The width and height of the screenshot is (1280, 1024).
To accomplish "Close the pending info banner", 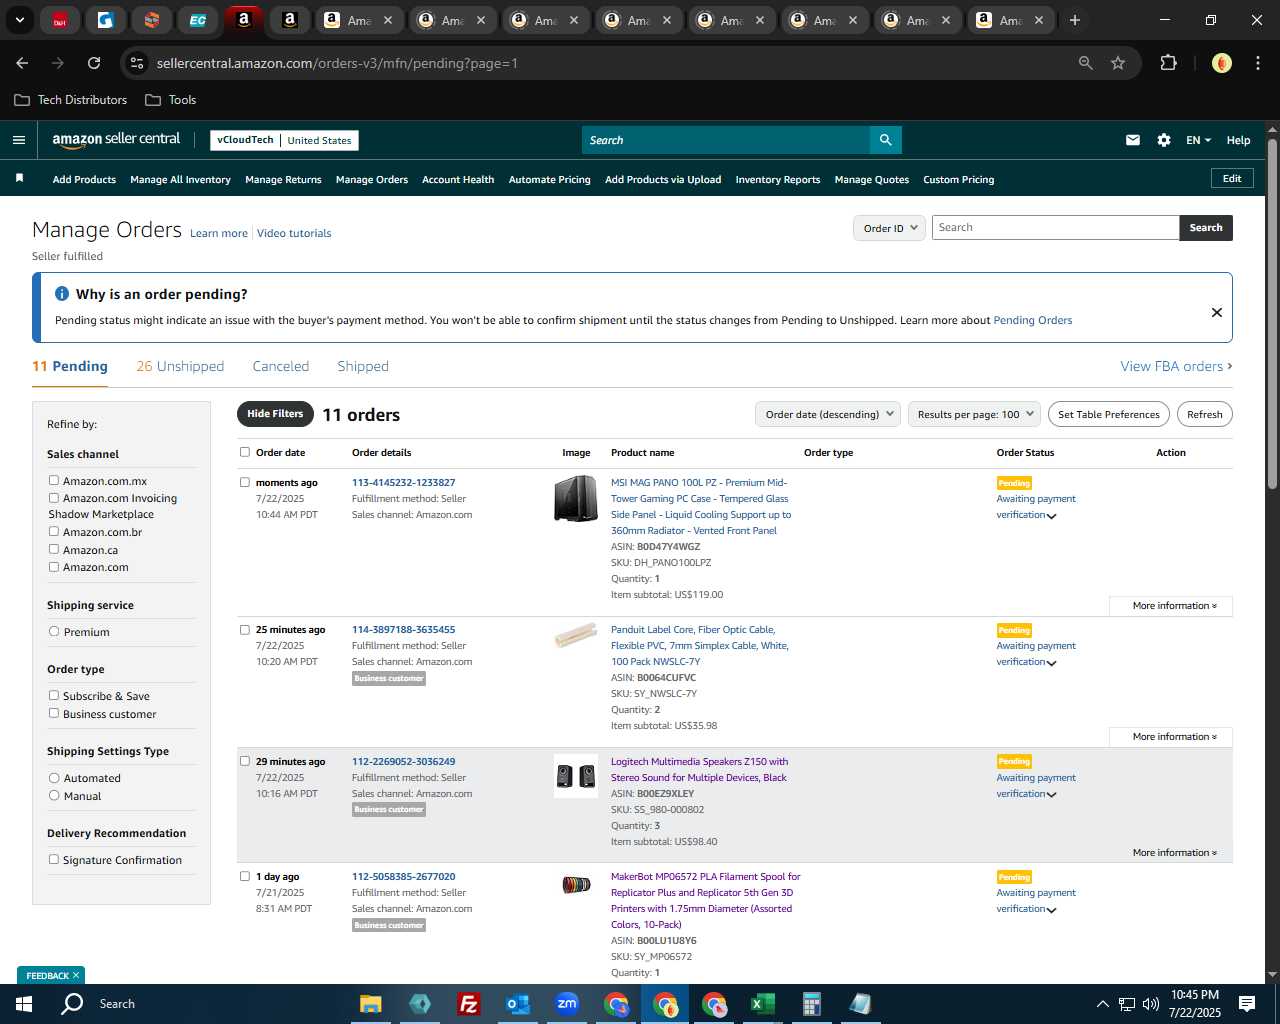I will (x=1217, y=312).
